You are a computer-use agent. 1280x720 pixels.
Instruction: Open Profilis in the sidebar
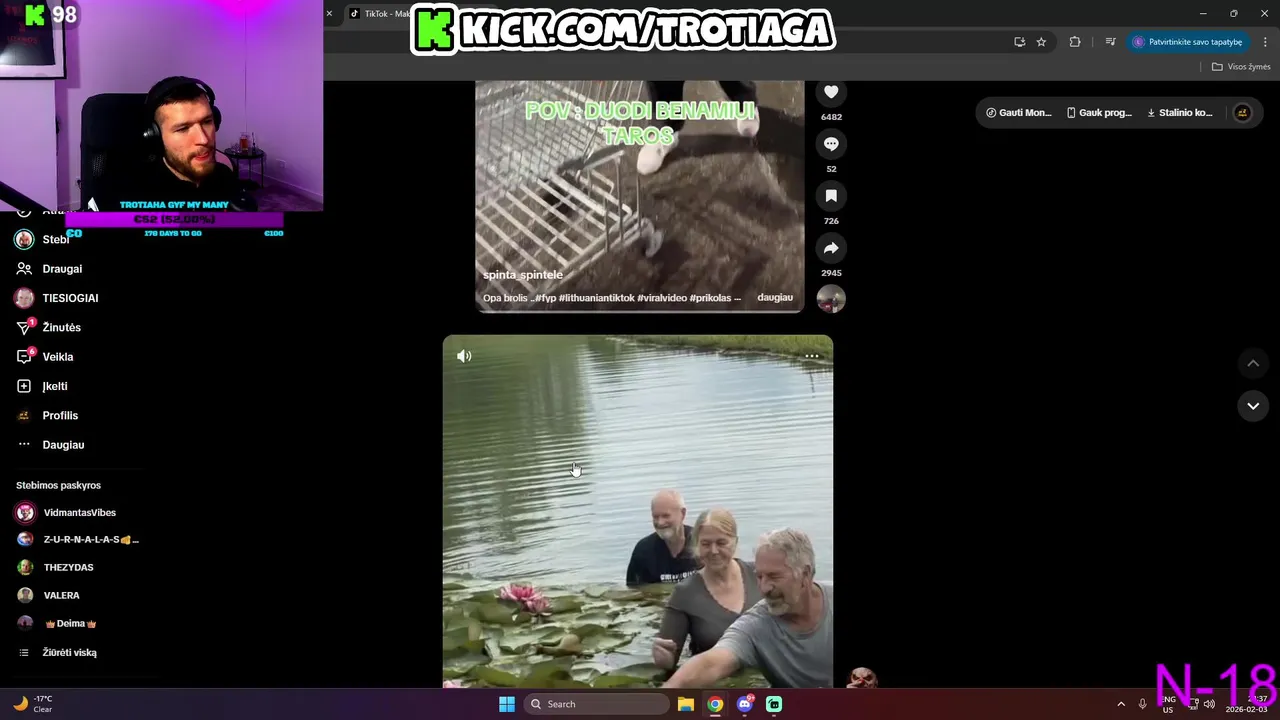click(60, 416)
